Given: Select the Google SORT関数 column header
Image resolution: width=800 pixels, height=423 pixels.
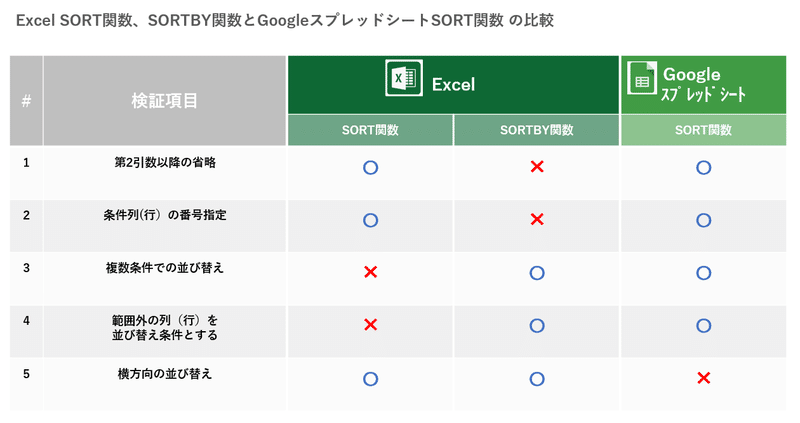Looking at the screenshot, I should pyautogui.click(x=704, y=130).
